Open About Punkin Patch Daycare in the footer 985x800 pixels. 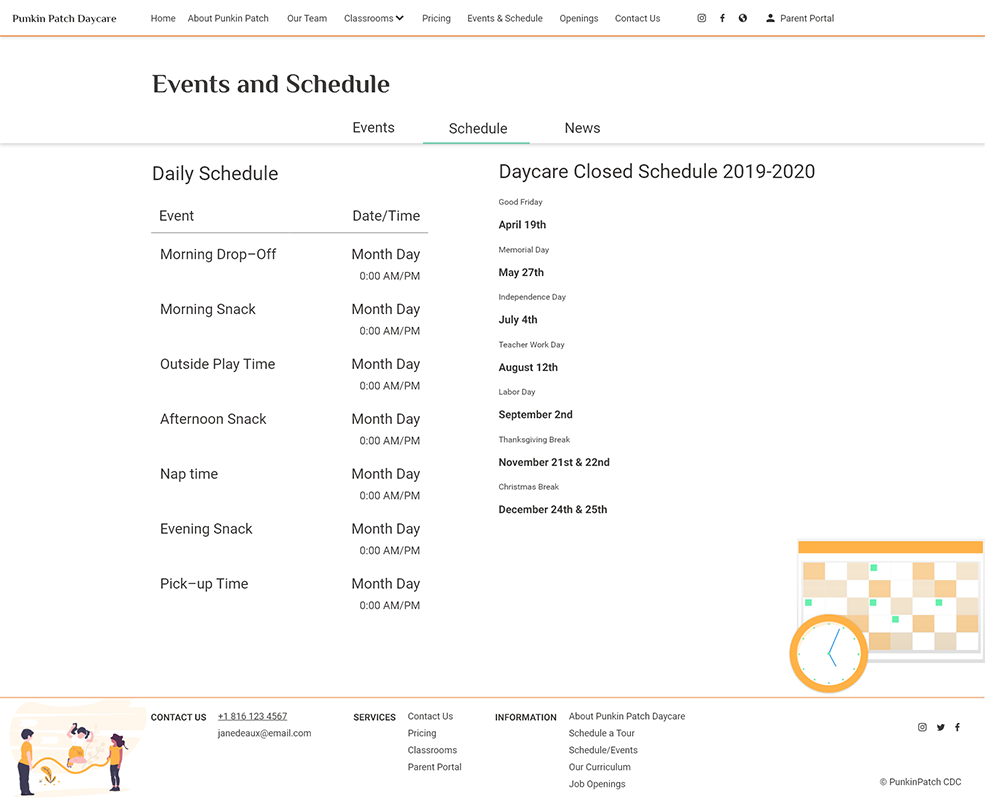click(626, 716)
